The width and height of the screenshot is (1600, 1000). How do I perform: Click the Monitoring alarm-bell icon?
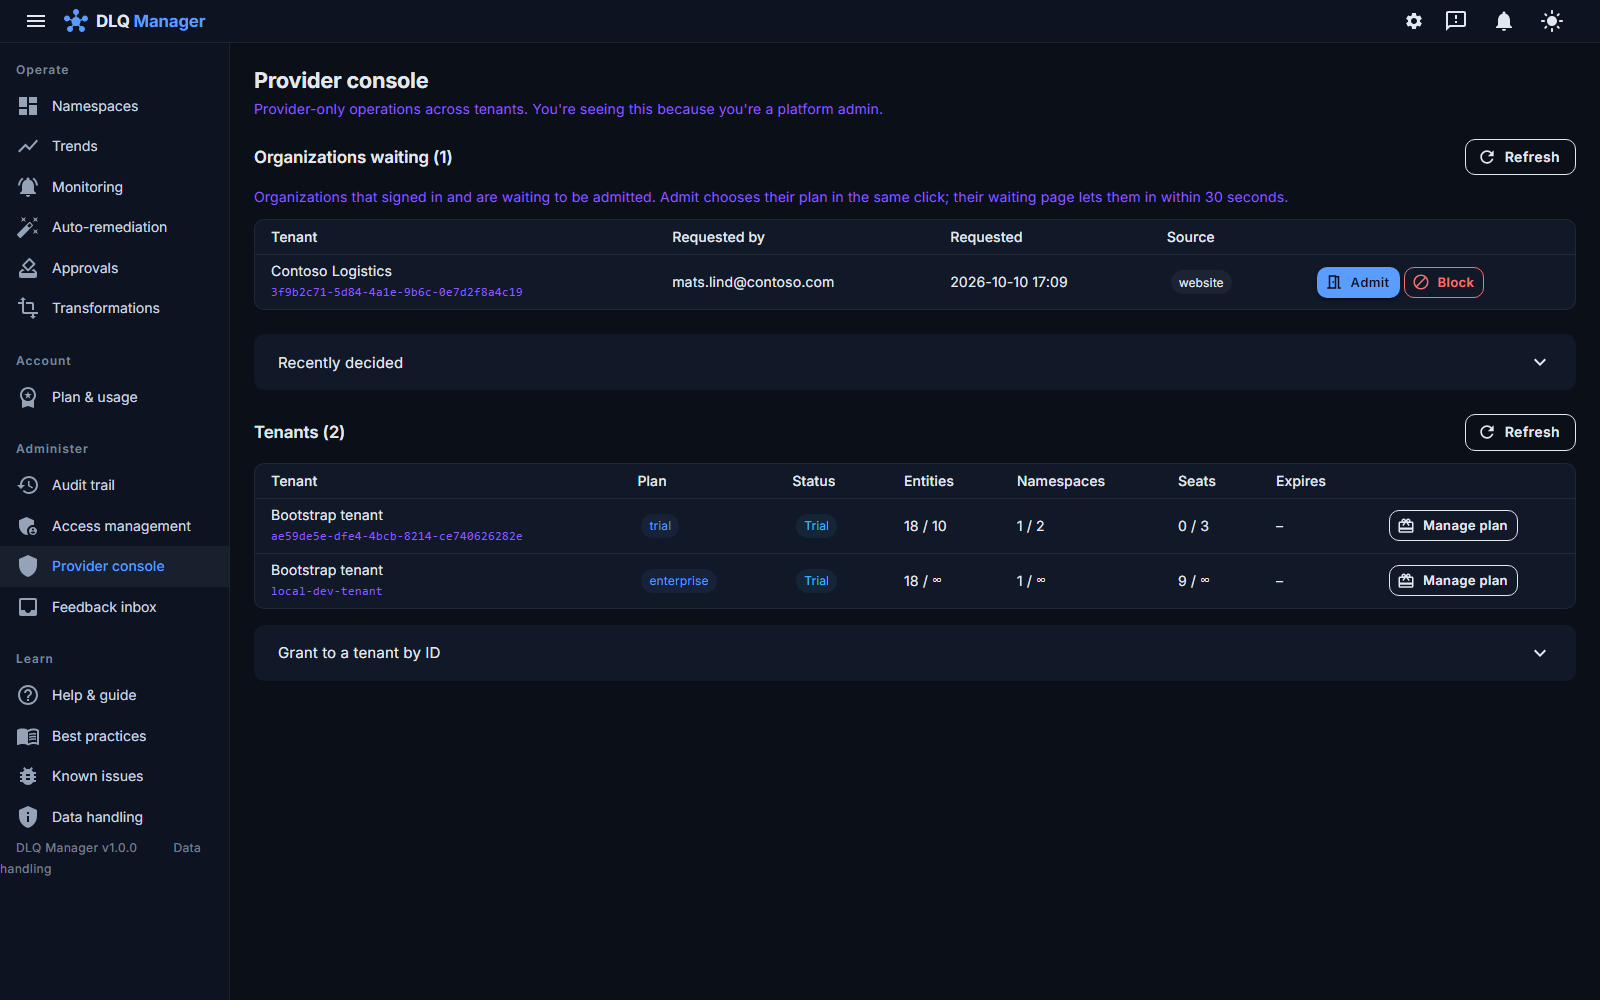click(28, 187)
